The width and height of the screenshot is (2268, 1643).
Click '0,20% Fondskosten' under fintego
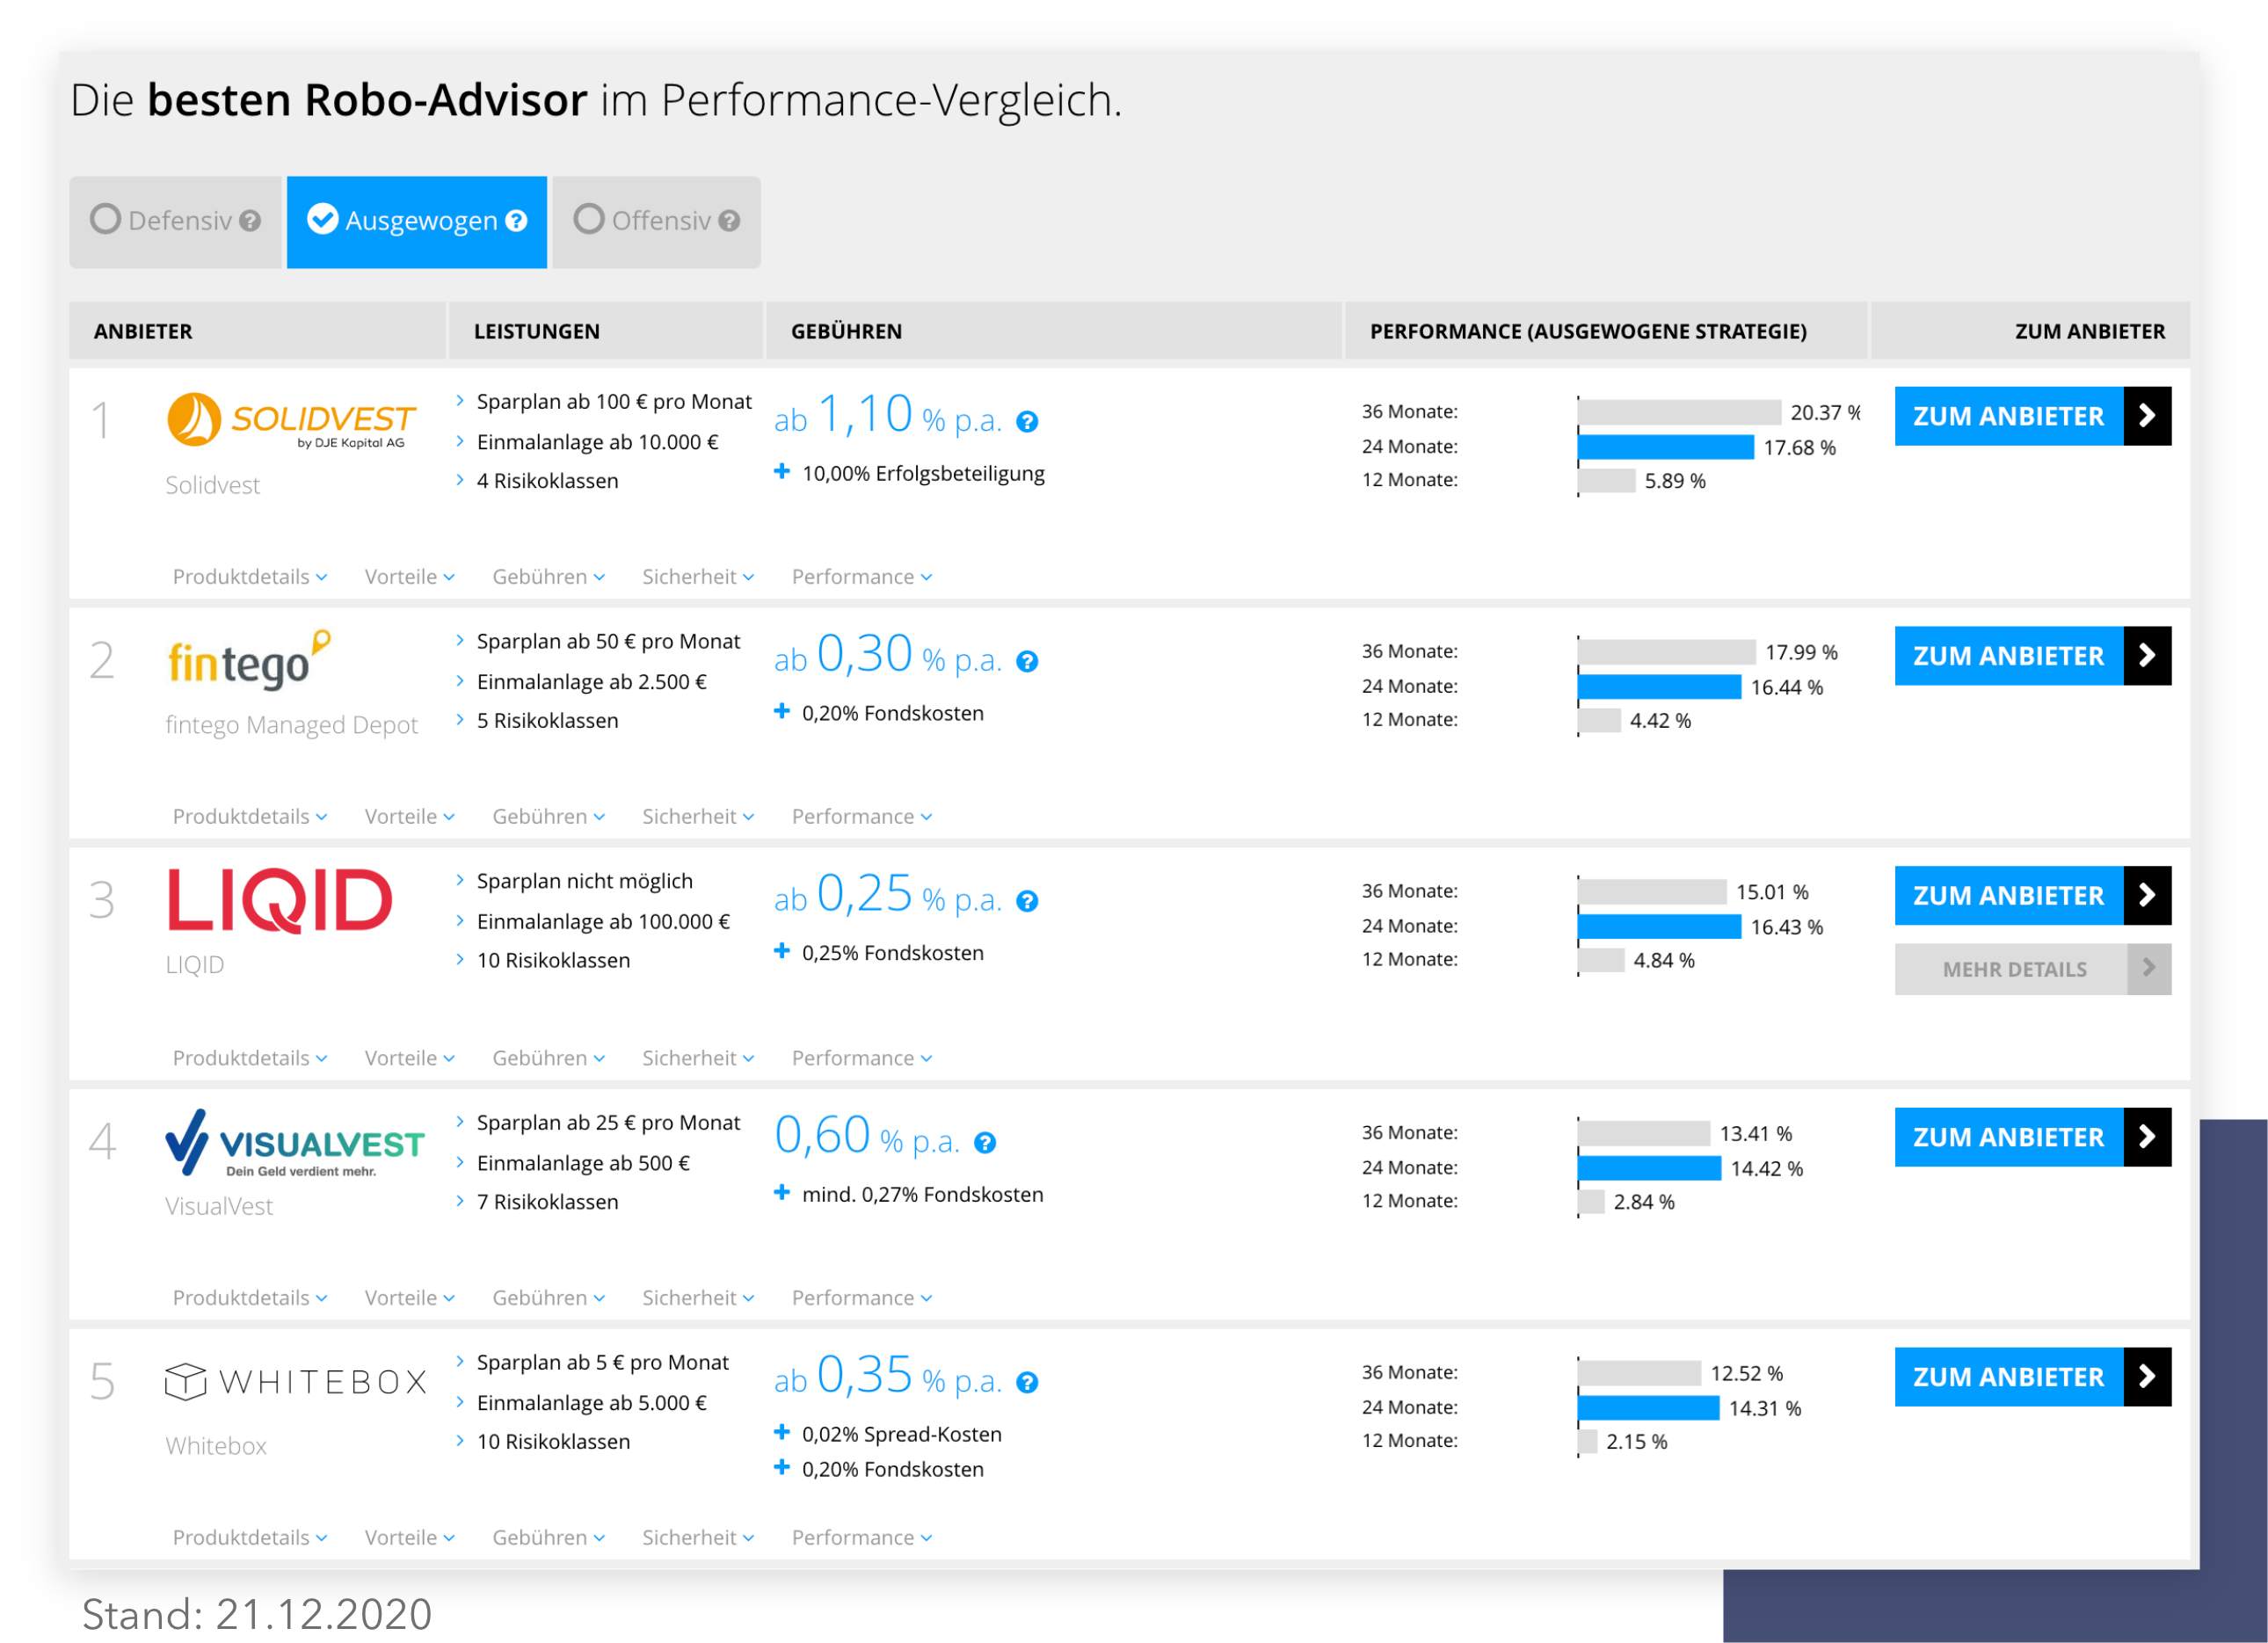click(x=892, y=713)
